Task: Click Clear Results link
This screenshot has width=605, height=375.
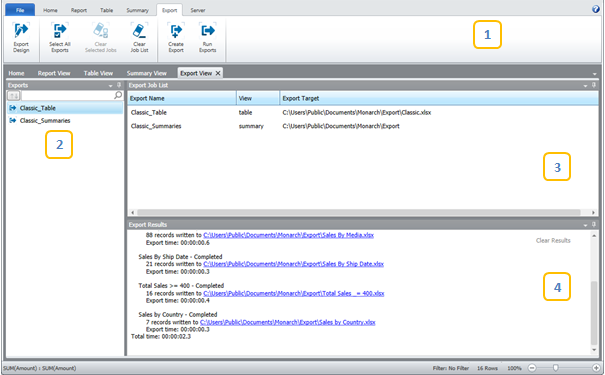Action: point(553,240)
